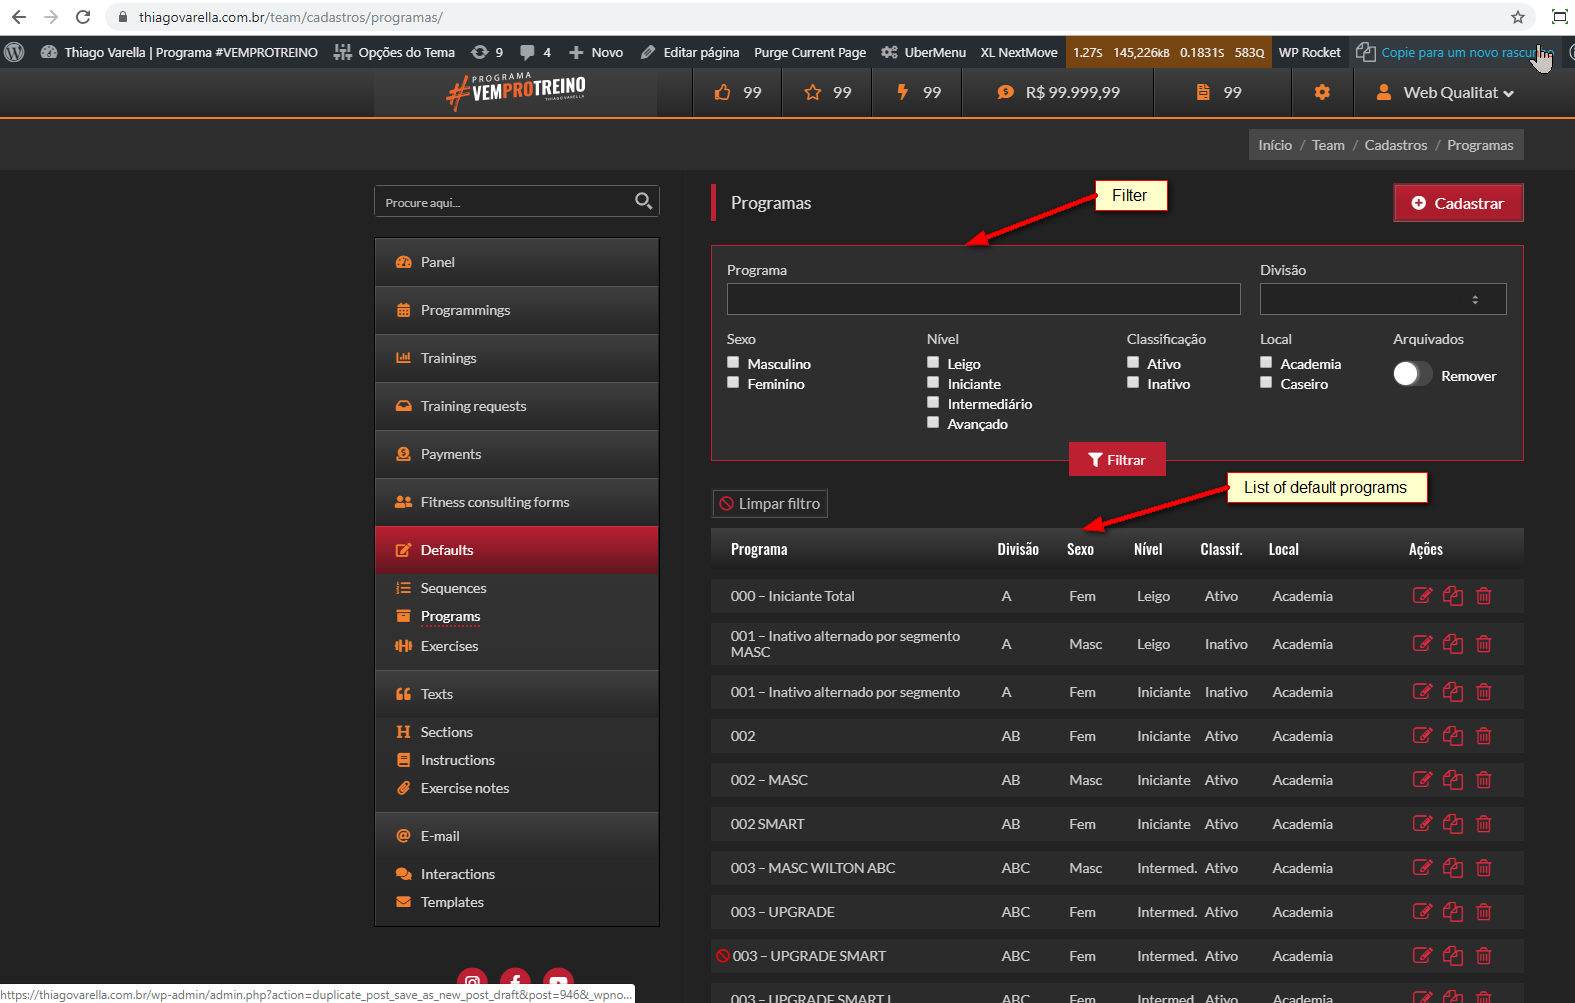1575x1003 pixels.
Task: Open Programmings in the sidebar
Action: pos(516,310)
